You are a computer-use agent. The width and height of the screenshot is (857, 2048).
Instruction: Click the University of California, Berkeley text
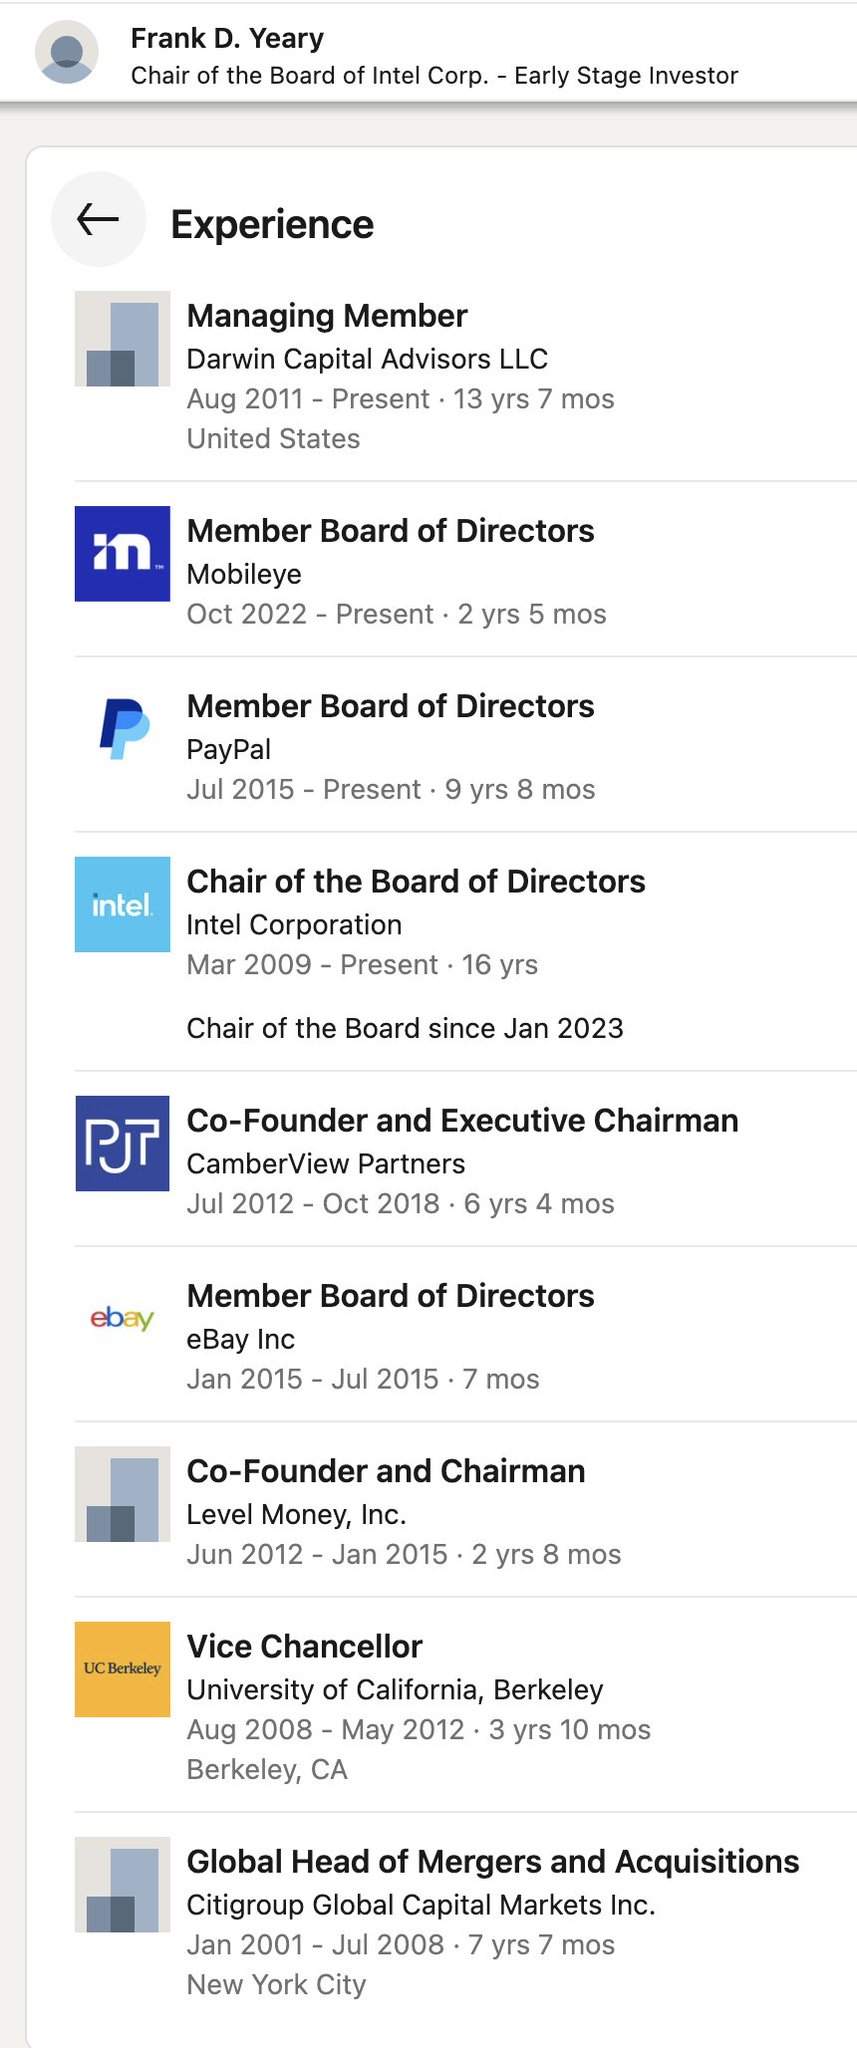coord(395,1690)
